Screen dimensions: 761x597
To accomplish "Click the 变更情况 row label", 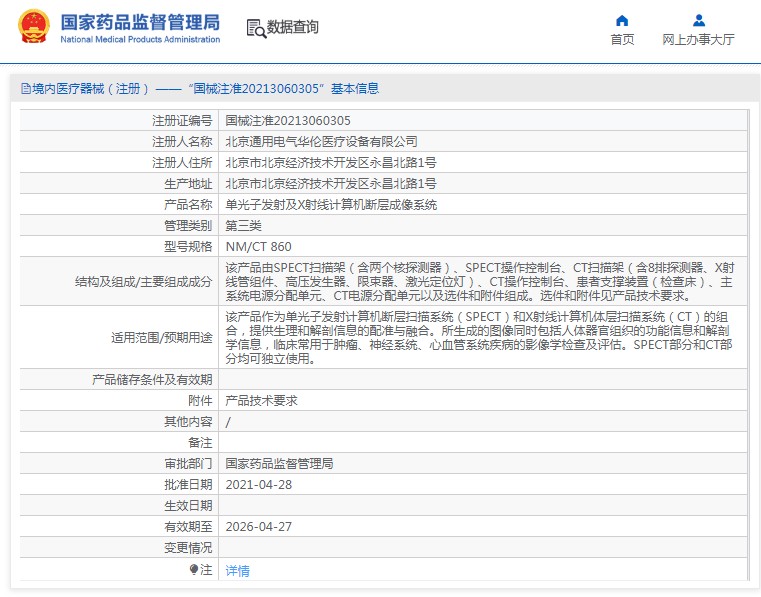I will click(188, 547).
